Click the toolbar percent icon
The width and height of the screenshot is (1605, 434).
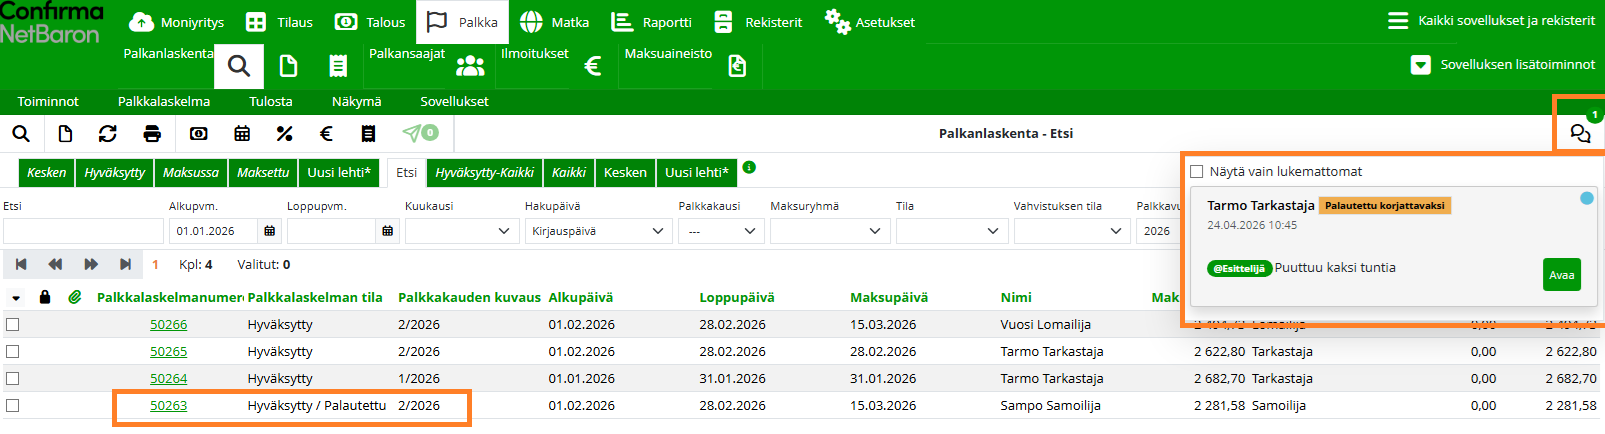coord(285,134)
